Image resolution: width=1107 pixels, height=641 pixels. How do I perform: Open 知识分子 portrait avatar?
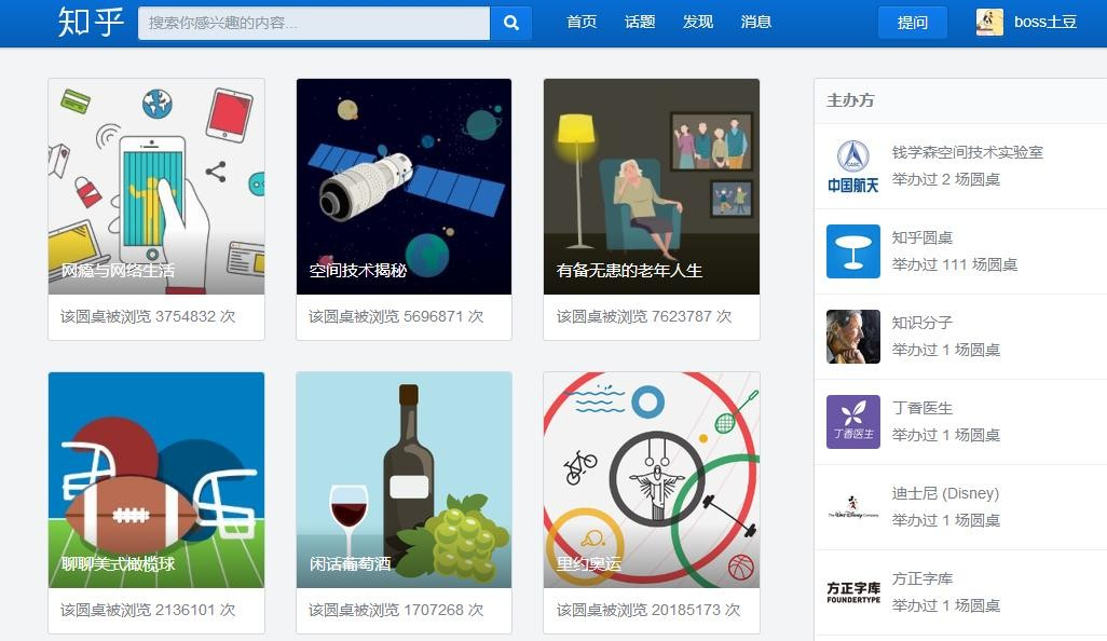tap(853, 337)
